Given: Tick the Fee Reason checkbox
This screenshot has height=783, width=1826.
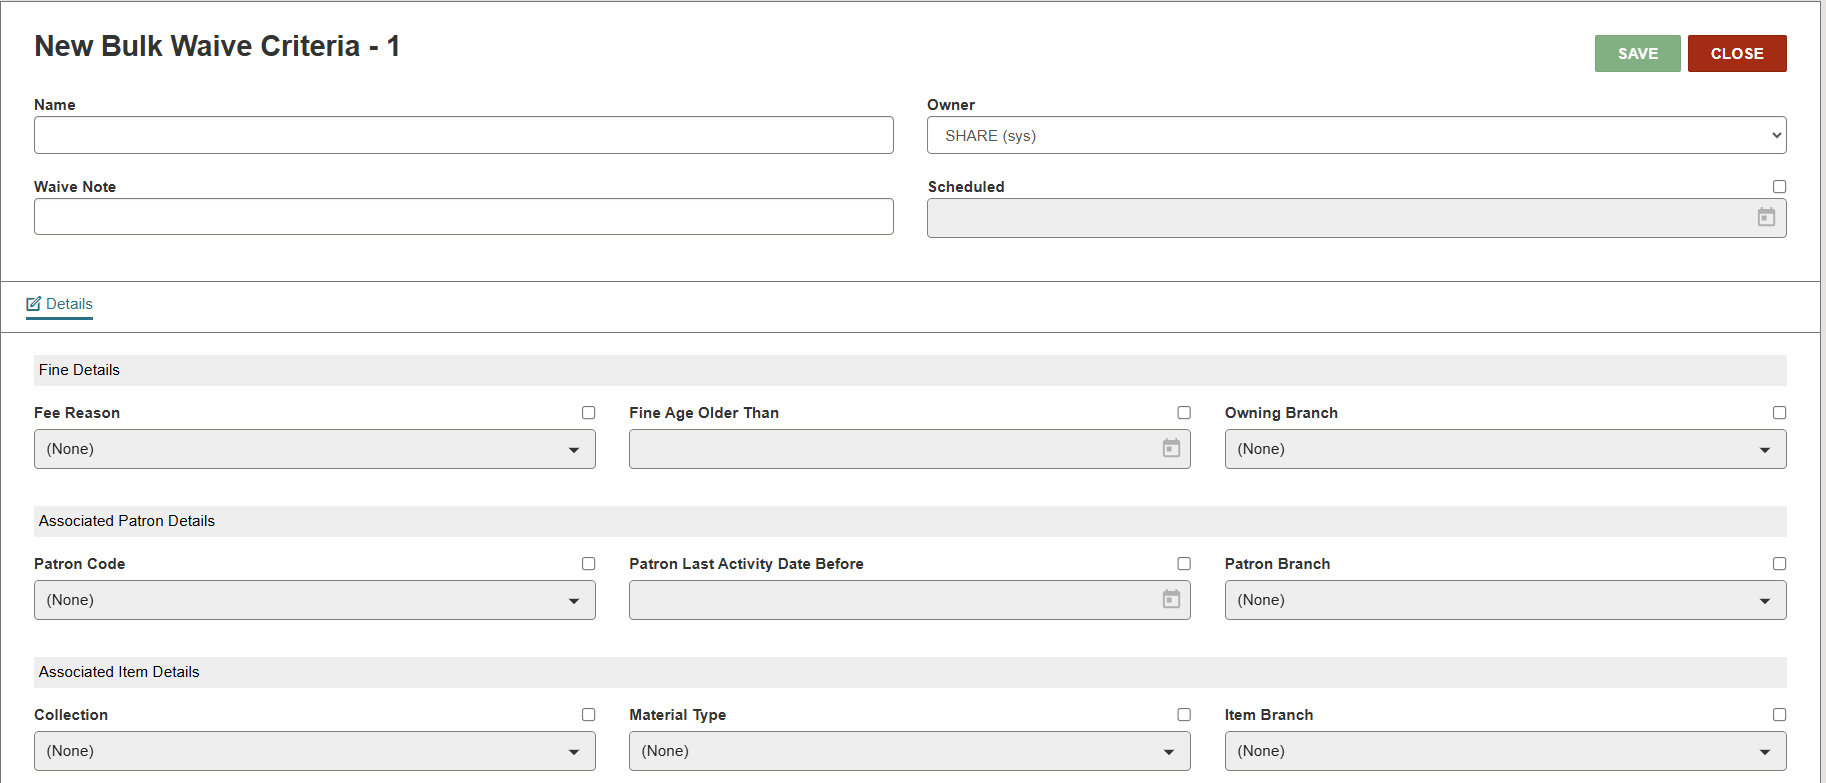Looking at the screenshot, I should [x=588, y=413].
